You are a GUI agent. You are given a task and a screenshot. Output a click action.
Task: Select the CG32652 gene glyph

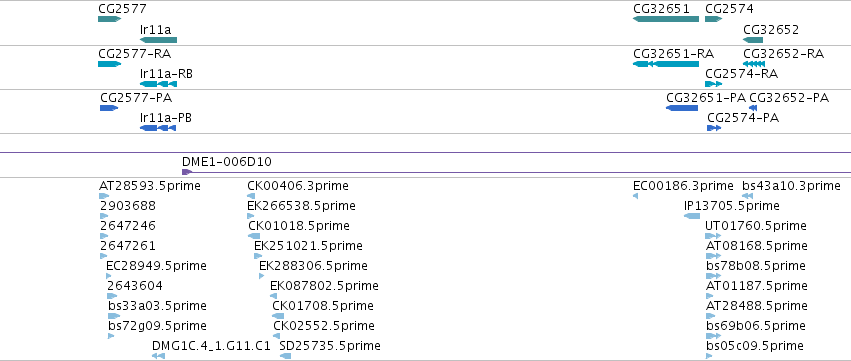click(x=753, y=40)
